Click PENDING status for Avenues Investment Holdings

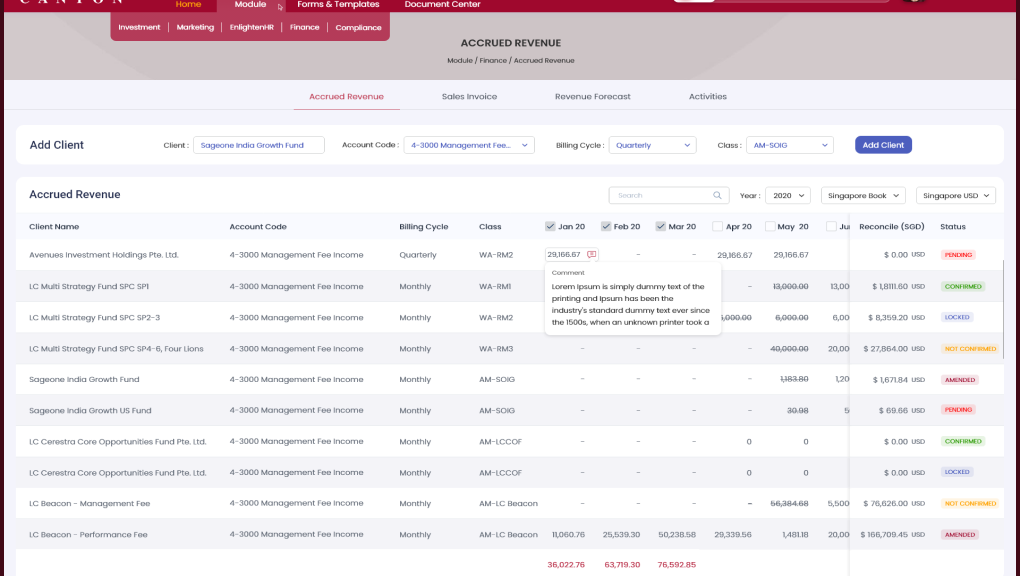click(x=958, y=254)
